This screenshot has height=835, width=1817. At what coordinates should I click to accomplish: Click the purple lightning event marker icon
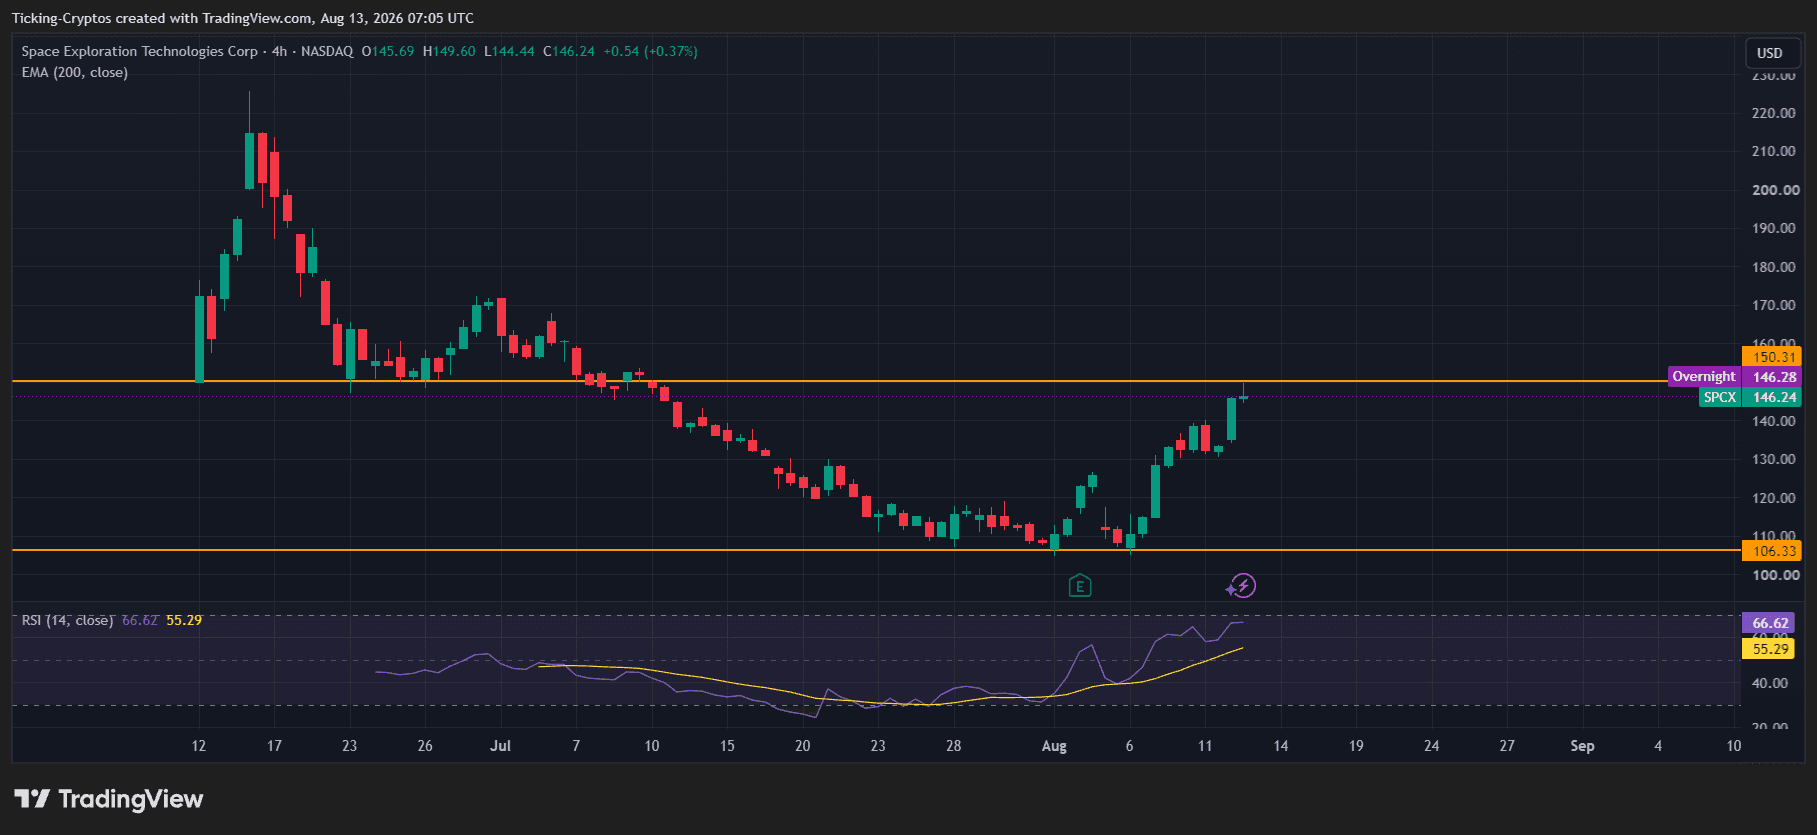click(1242, 585)
